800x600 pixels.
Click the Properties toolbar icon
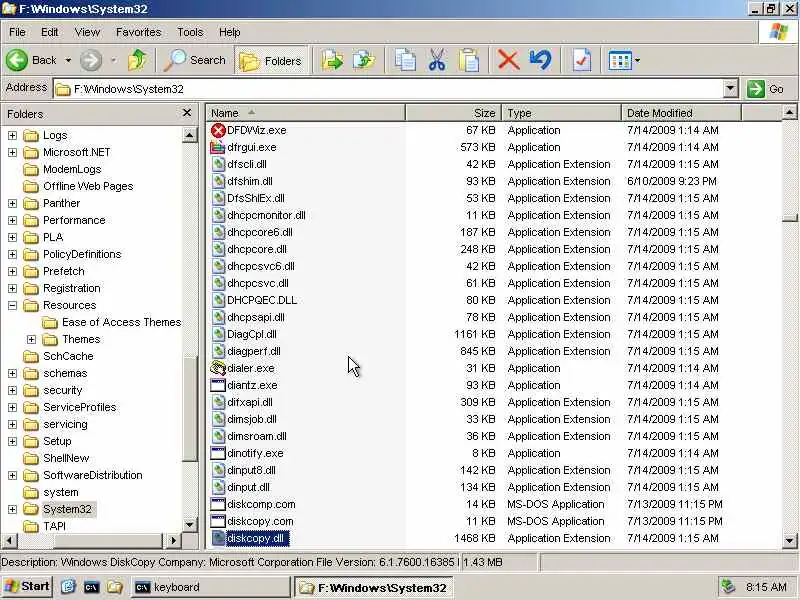click(582, 60)
